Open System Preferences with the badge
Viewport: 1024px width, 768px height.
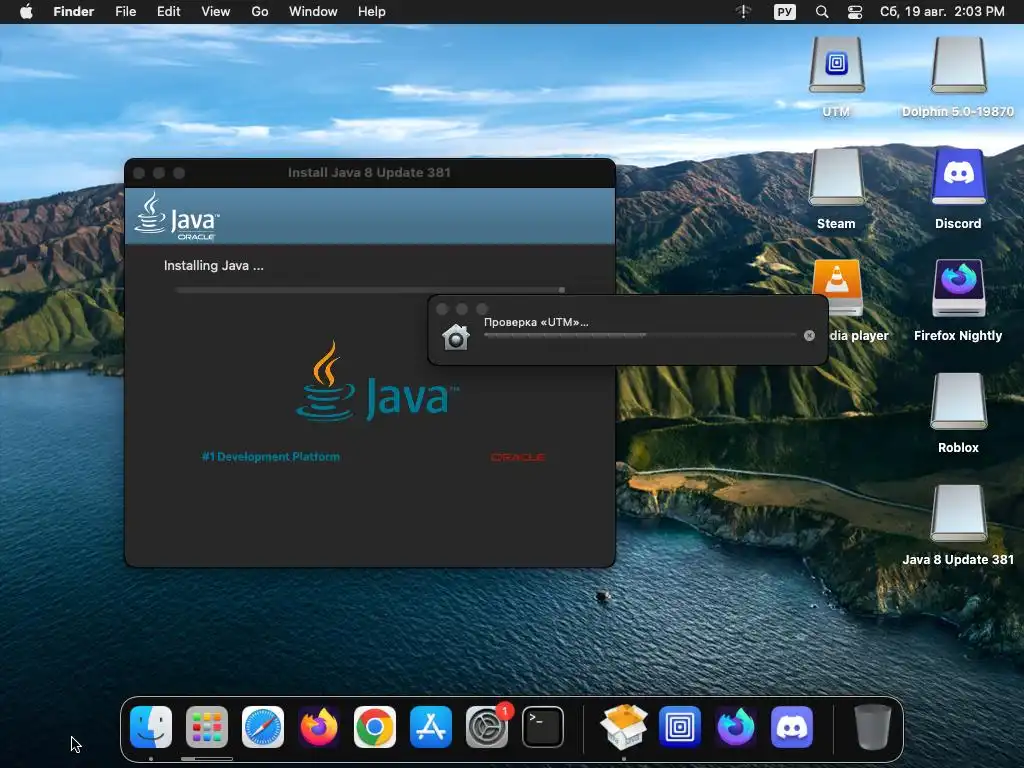click(x=487, y=727)
